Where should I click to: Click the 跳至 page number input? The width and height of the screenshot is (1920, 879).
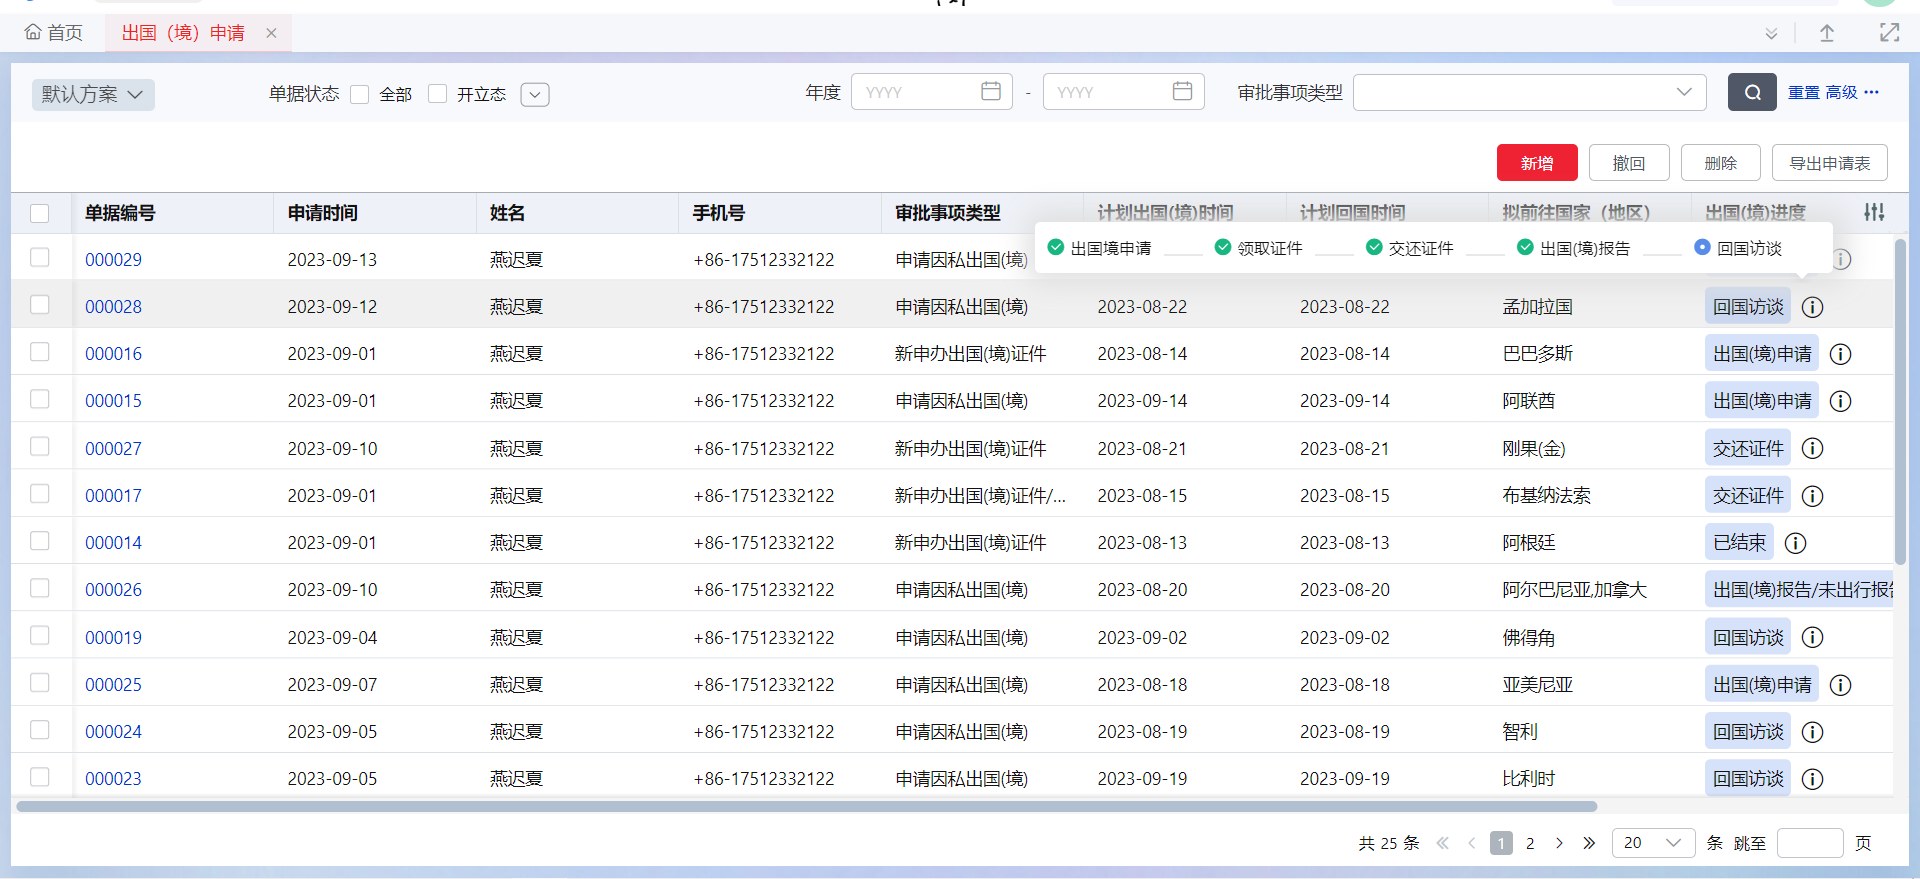[1810, 843]
